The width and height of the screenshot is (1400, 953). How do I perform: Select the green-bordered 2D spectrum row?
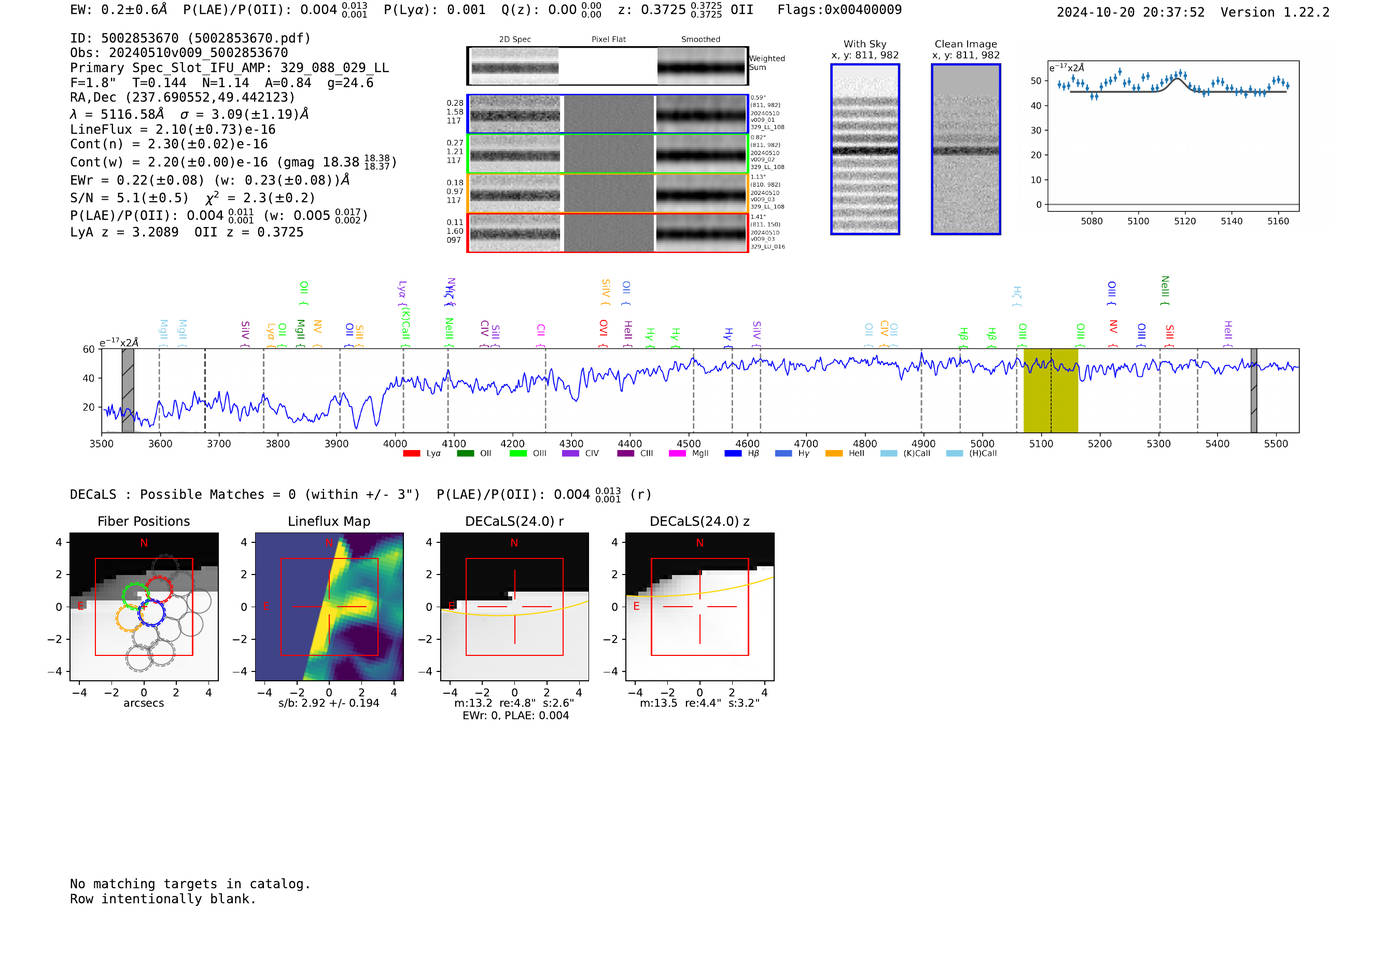(x=607, y=154)
